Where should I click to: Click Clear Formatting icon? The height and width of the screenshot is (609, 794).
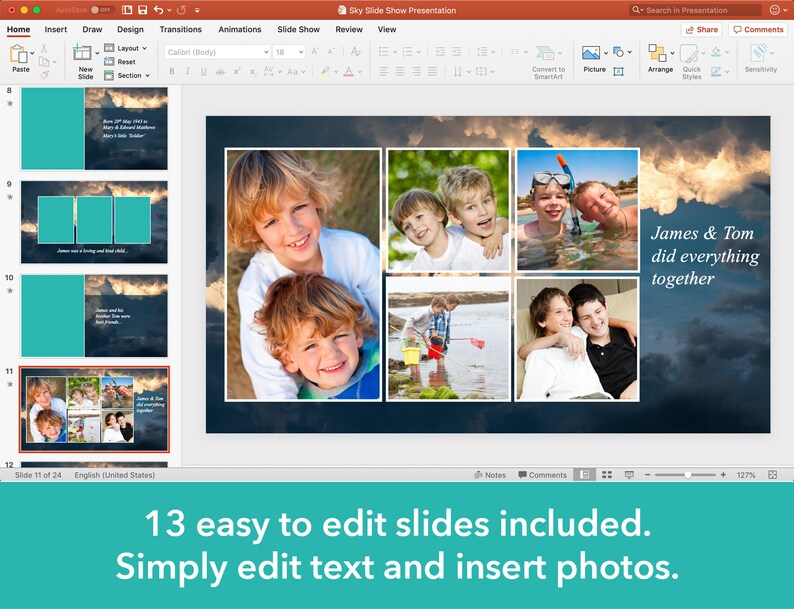coord(355,52)
